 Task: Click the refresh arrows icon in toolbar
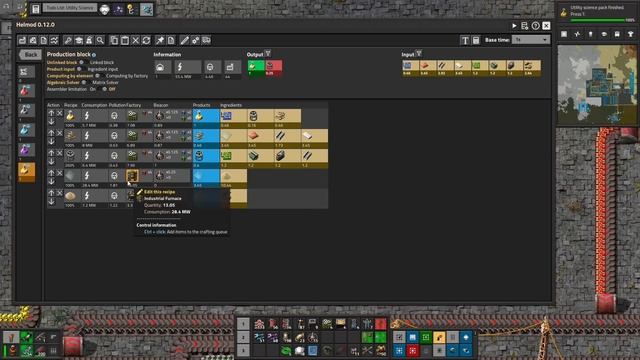147,40
